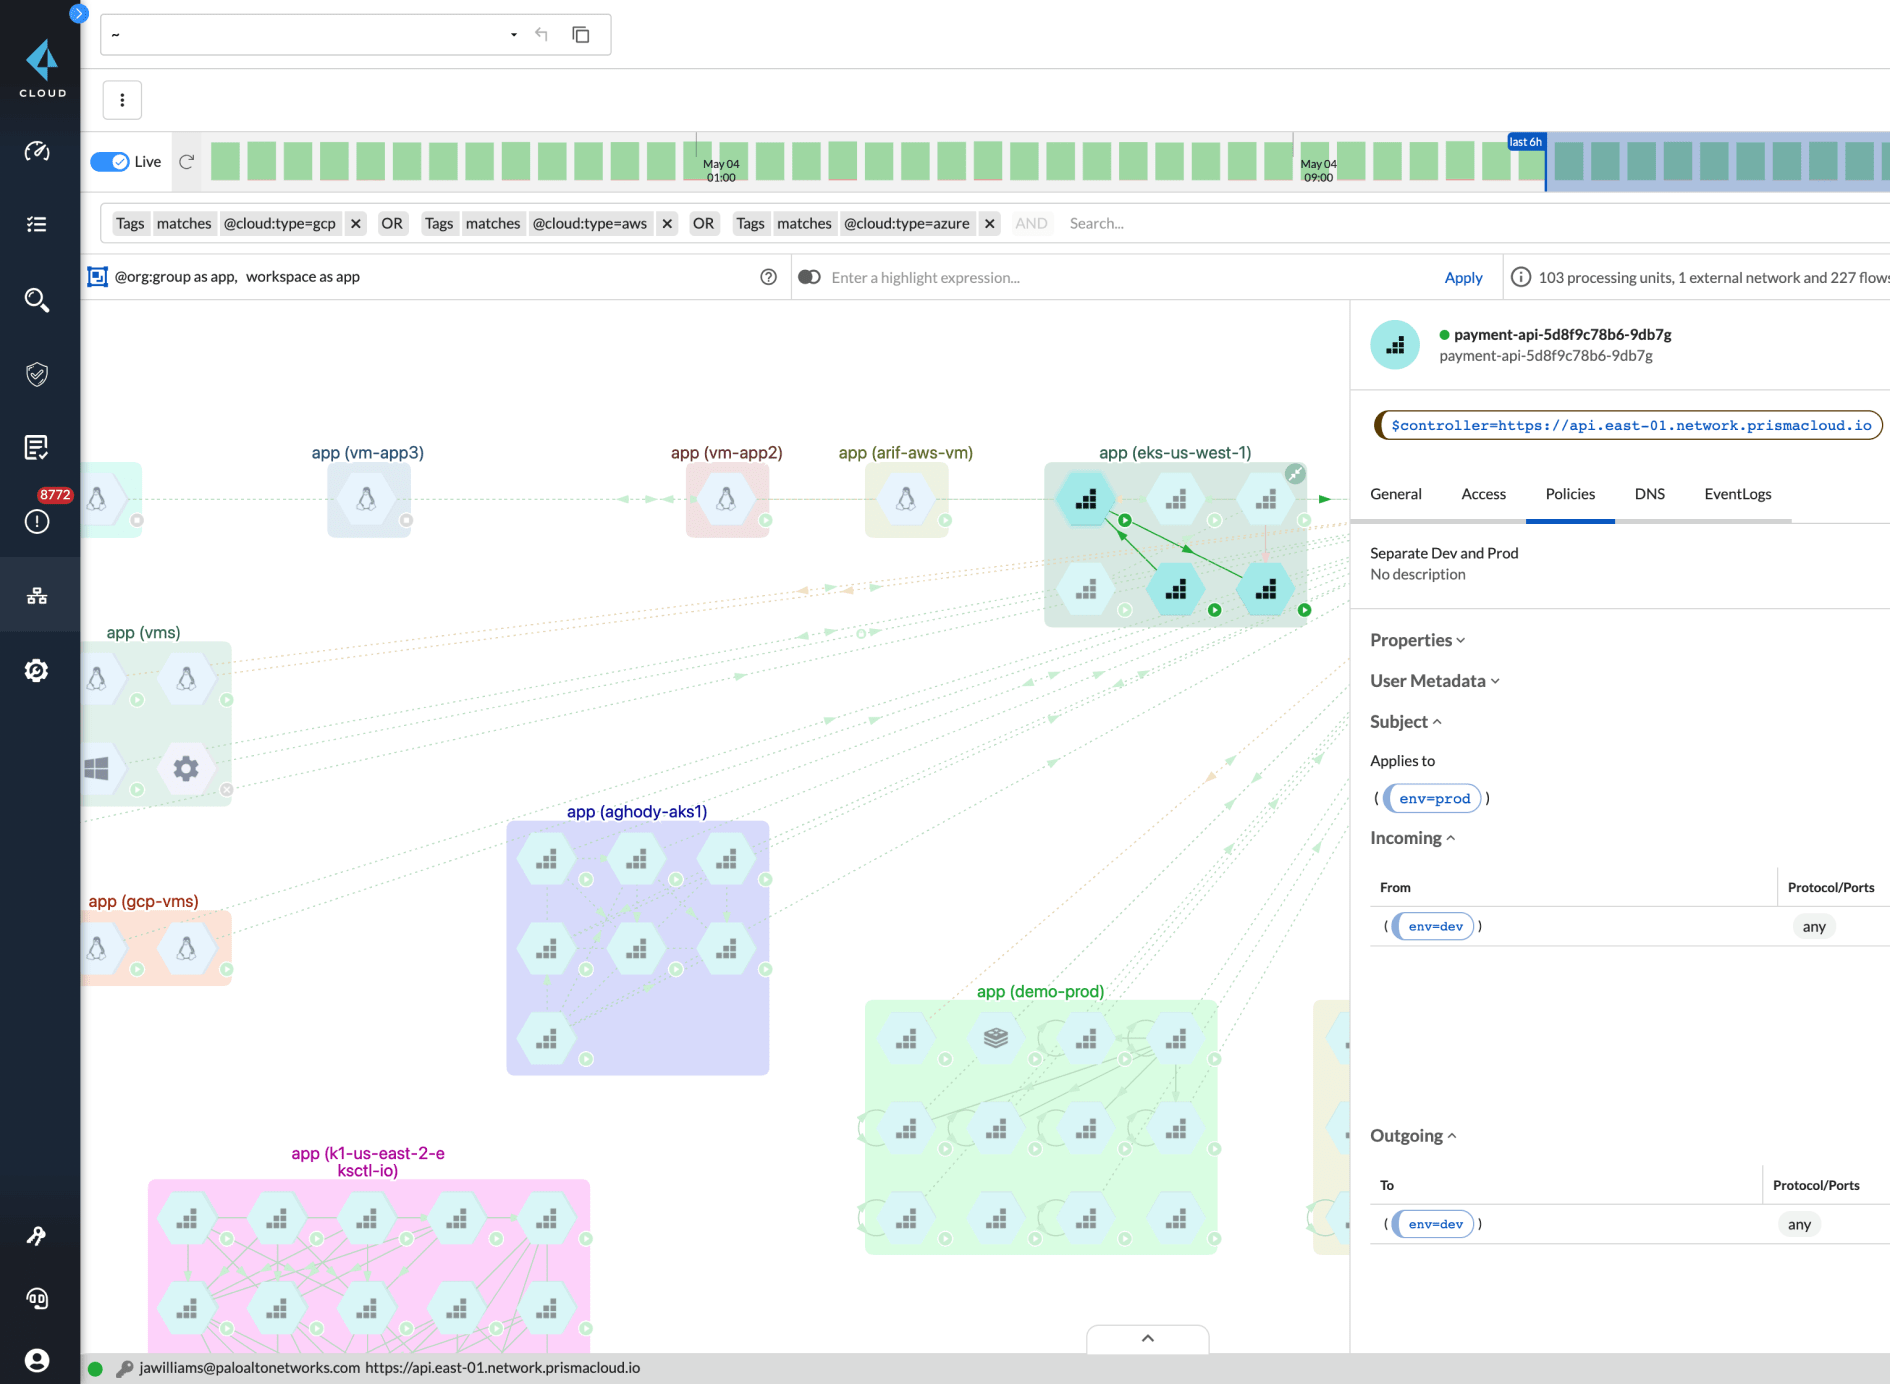Click the last 6h timeline marker
Viewport: 1890px width, 1384px height.
(1525, 142)
